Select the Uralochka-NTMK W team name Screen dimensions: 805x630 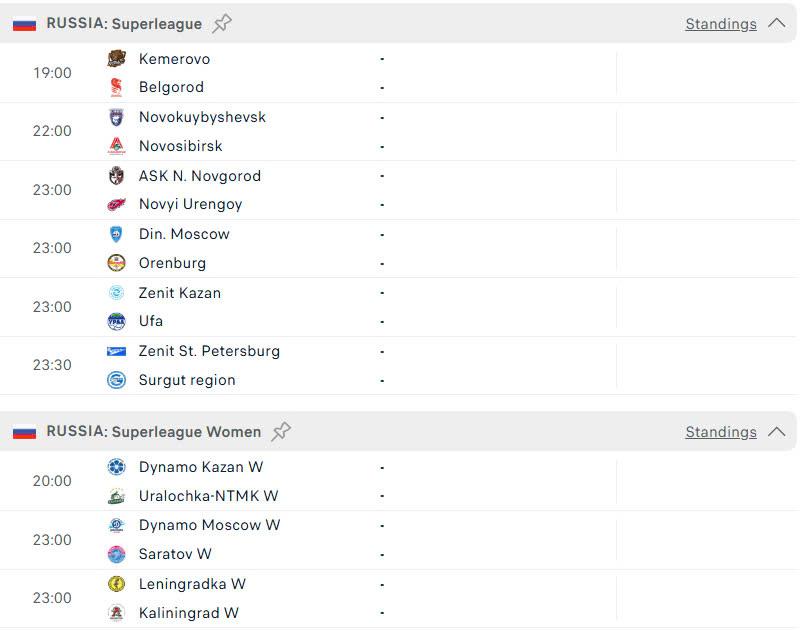click(x=208, y=496)
